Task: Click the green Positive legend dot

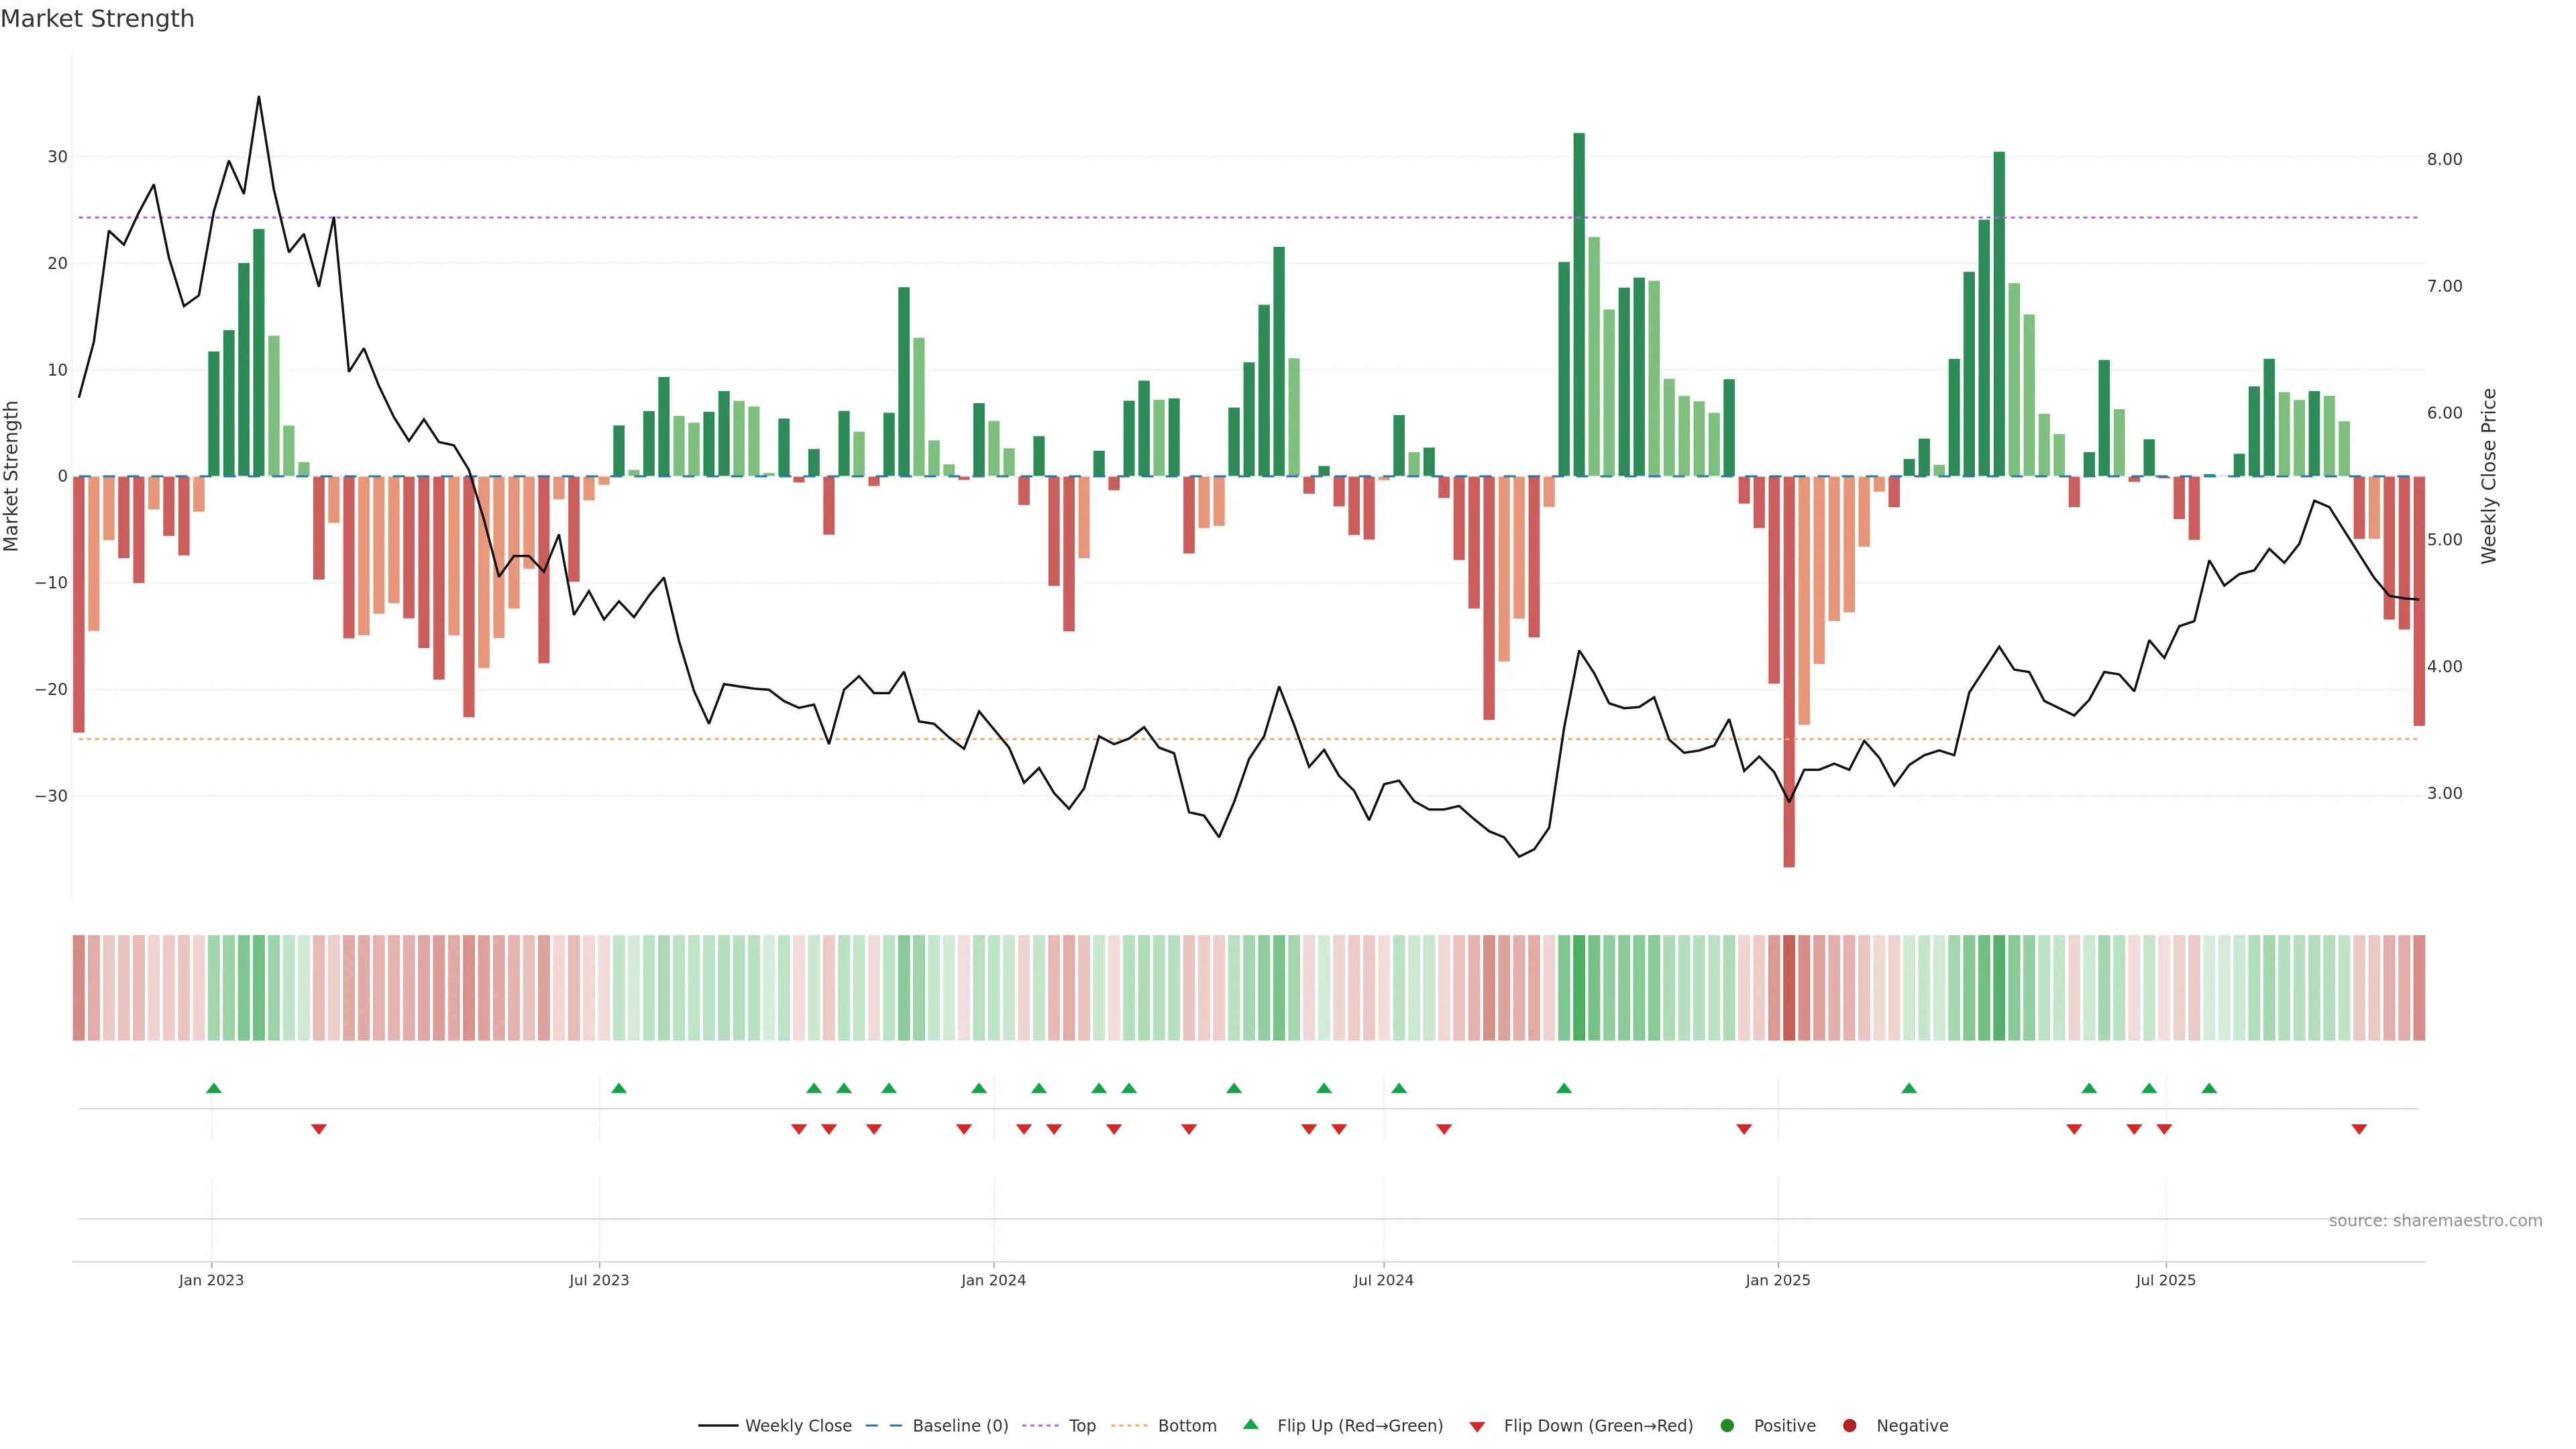Action: click(x=1727, y=1426)
